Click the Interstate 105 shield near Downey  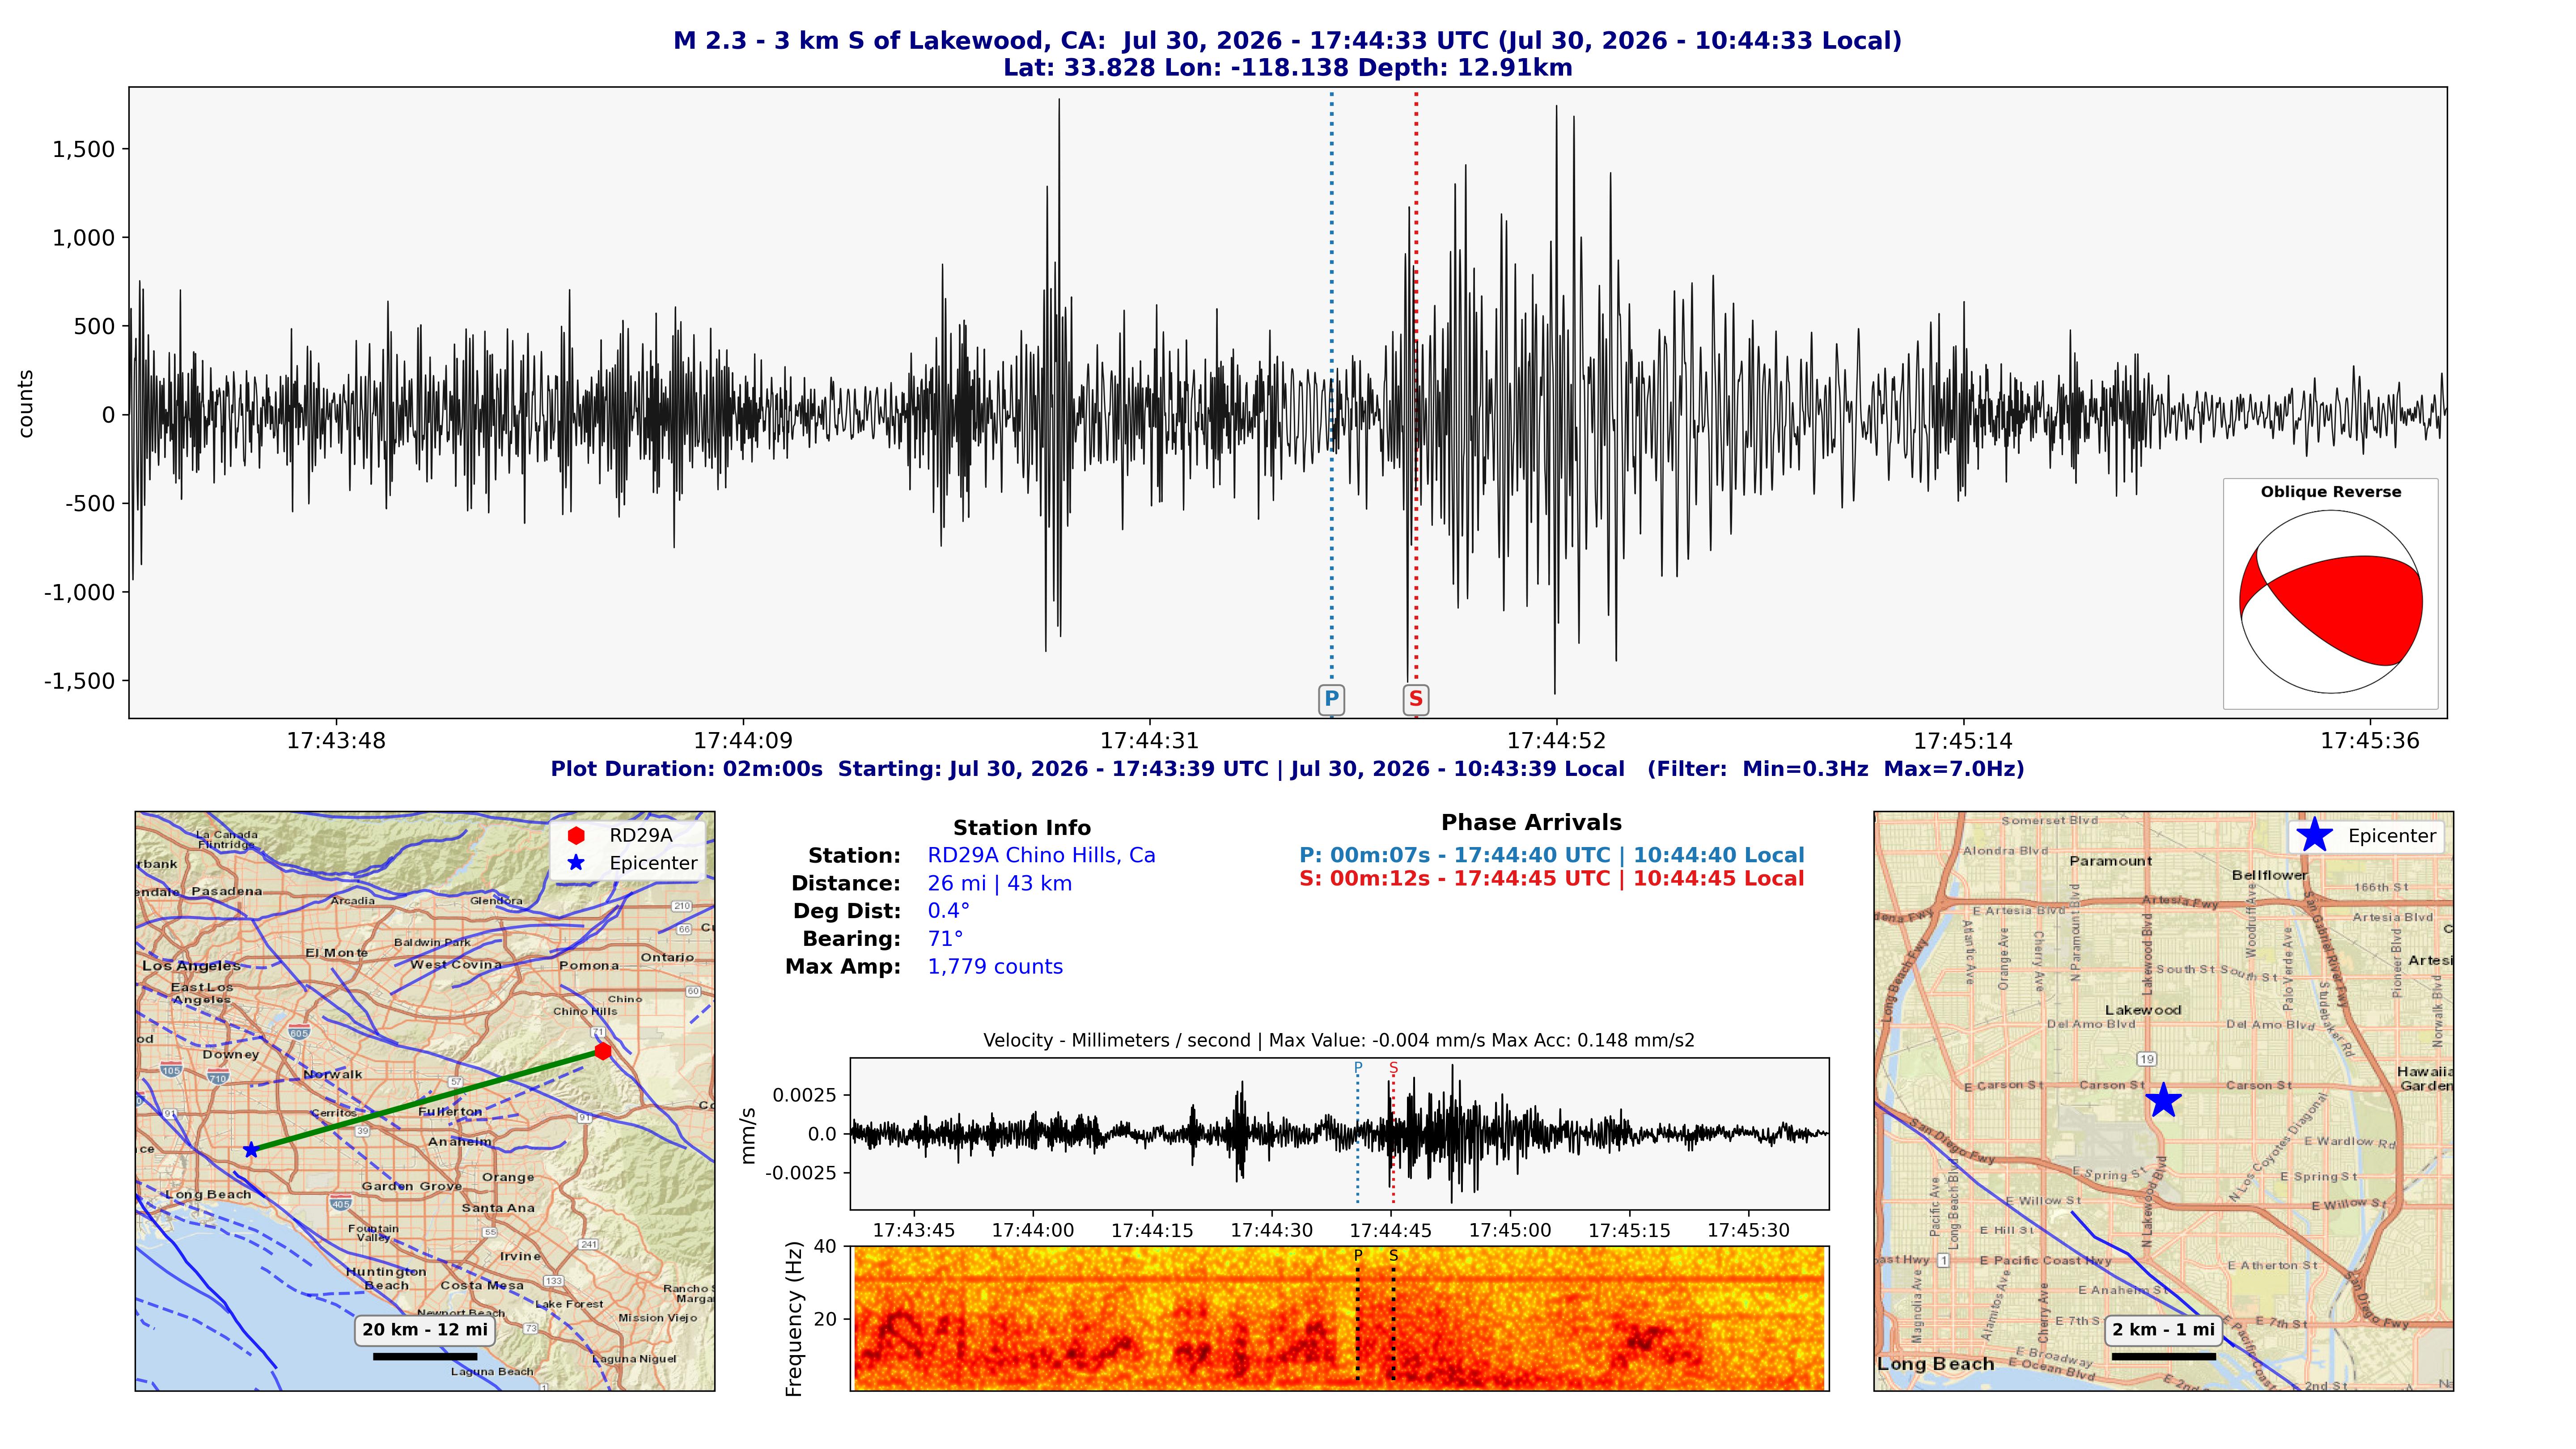point(171,1070)
